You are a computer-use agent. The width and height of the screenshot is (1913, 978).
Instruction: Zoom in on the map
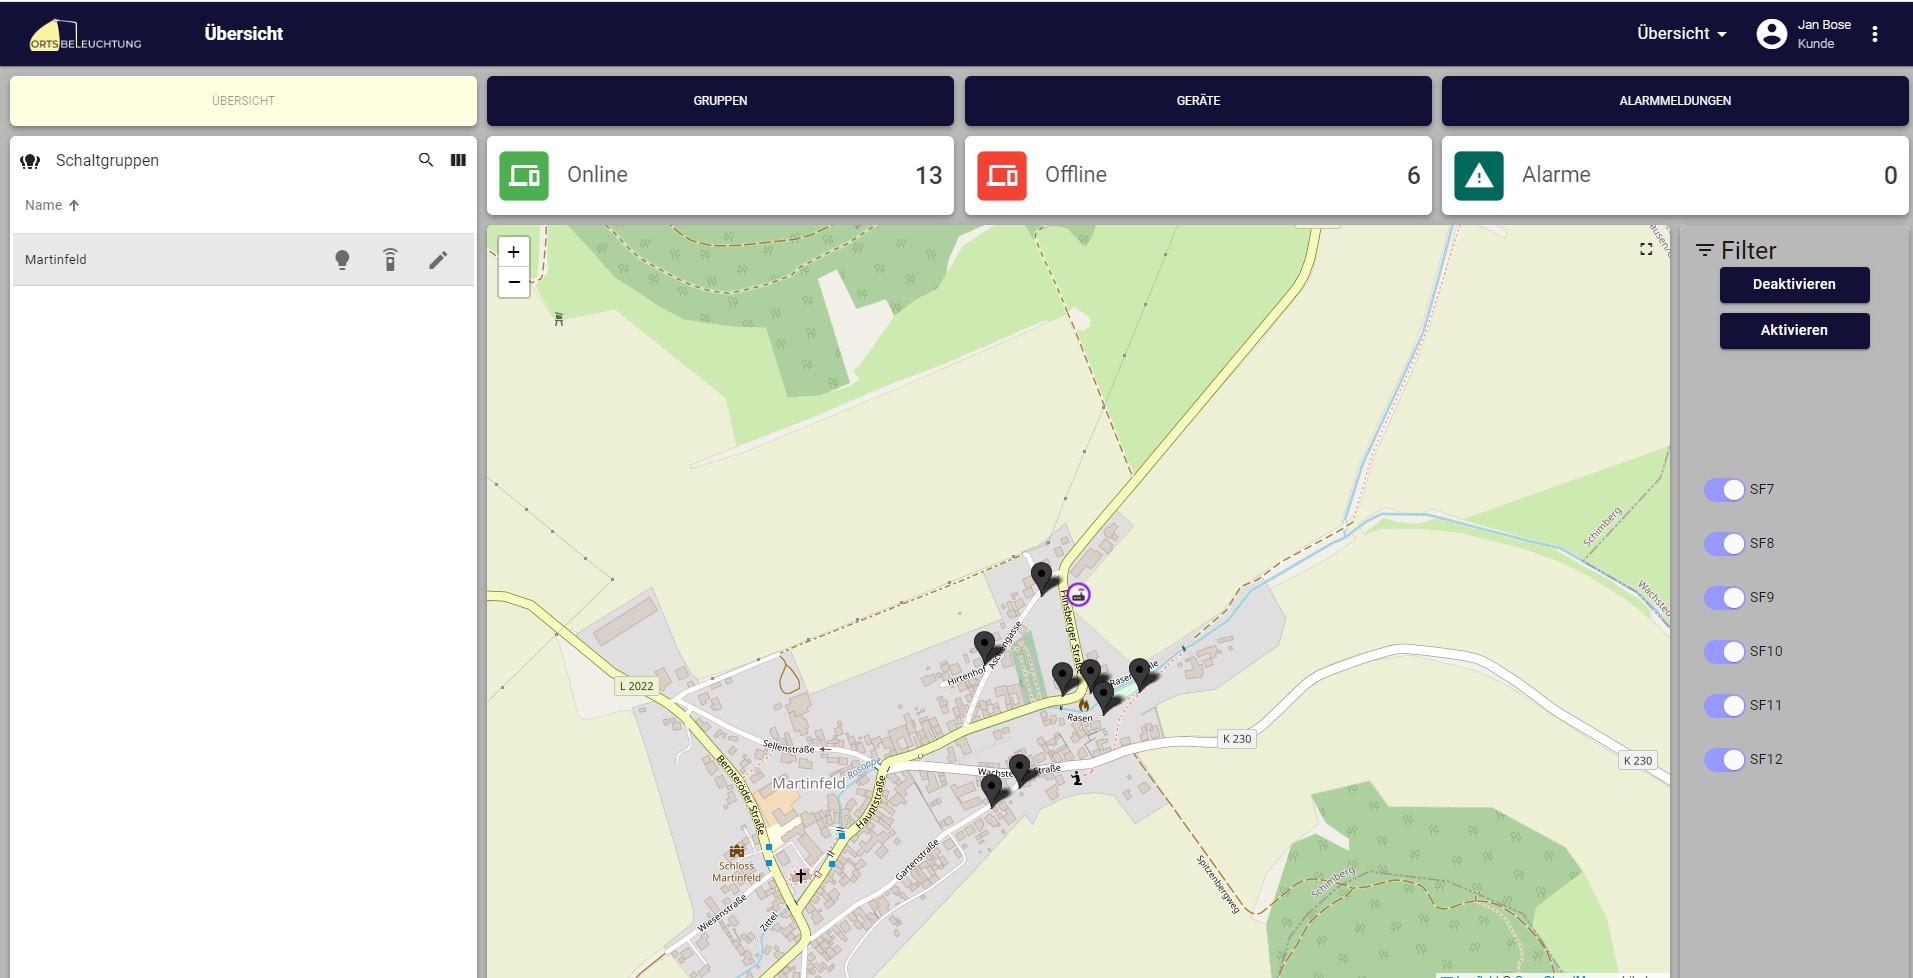click(x=514, y=252)
